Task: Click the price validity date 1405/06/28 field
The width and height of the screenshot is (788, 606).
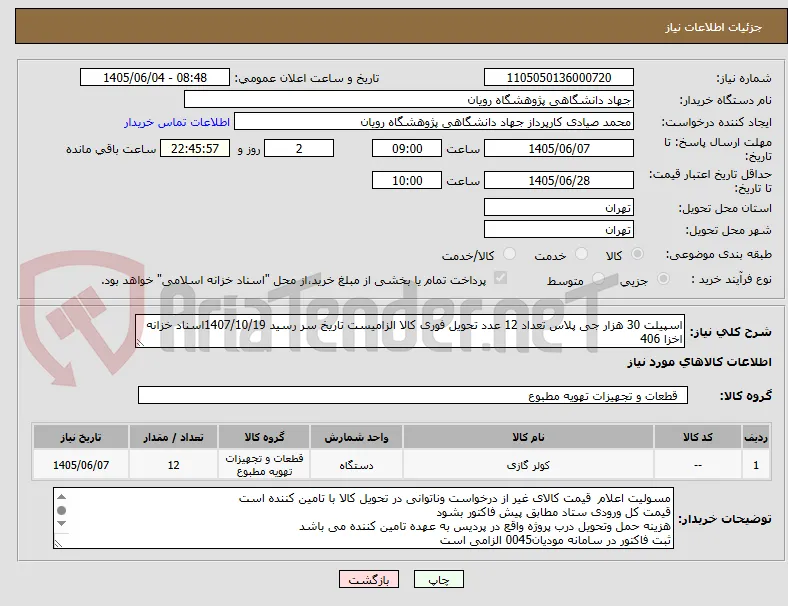Action: [558, 180]
